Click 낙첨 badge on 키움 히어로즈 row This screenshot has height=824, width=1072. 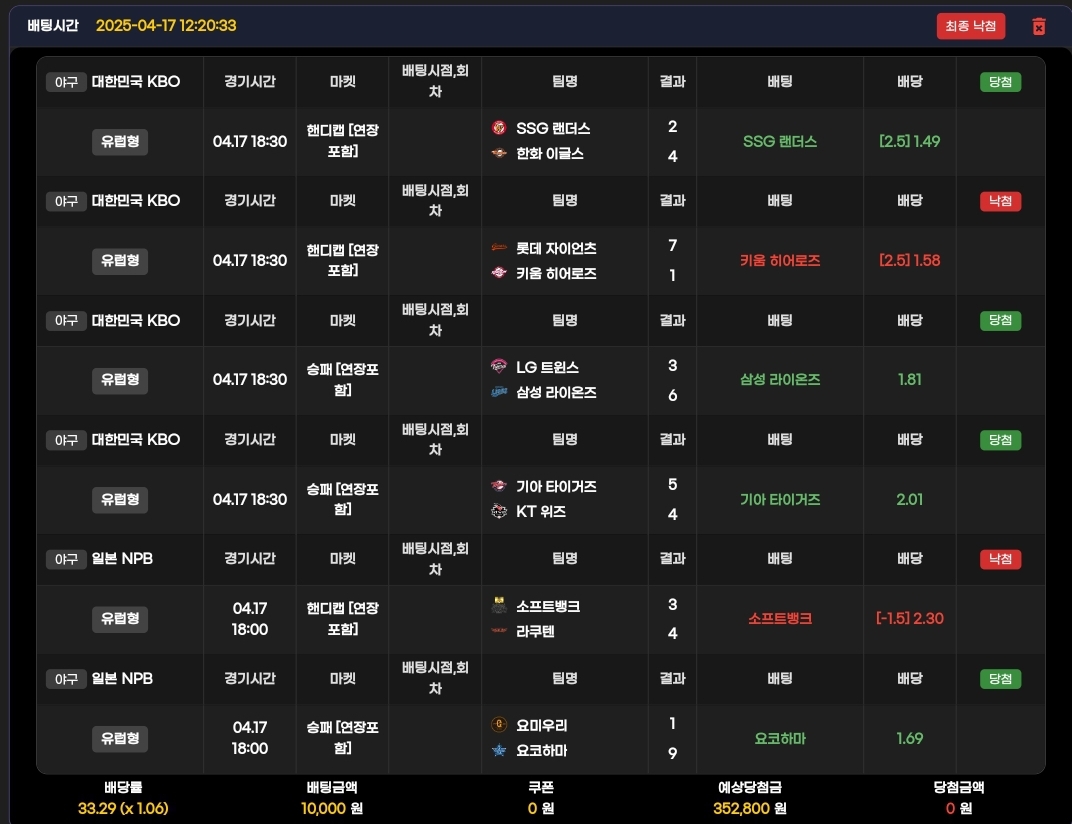[1000, 201]
